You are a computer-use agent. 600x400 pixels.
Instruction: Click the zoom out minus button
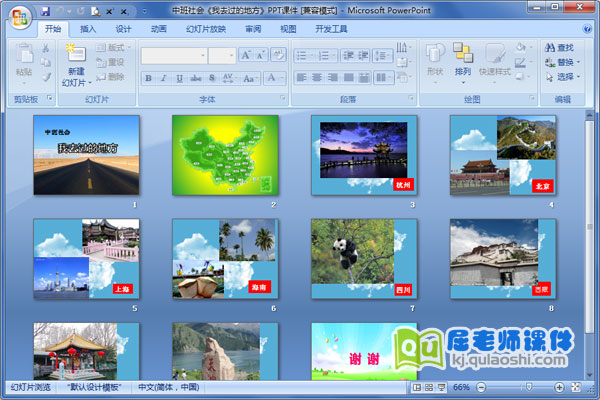tap(481, 387)
